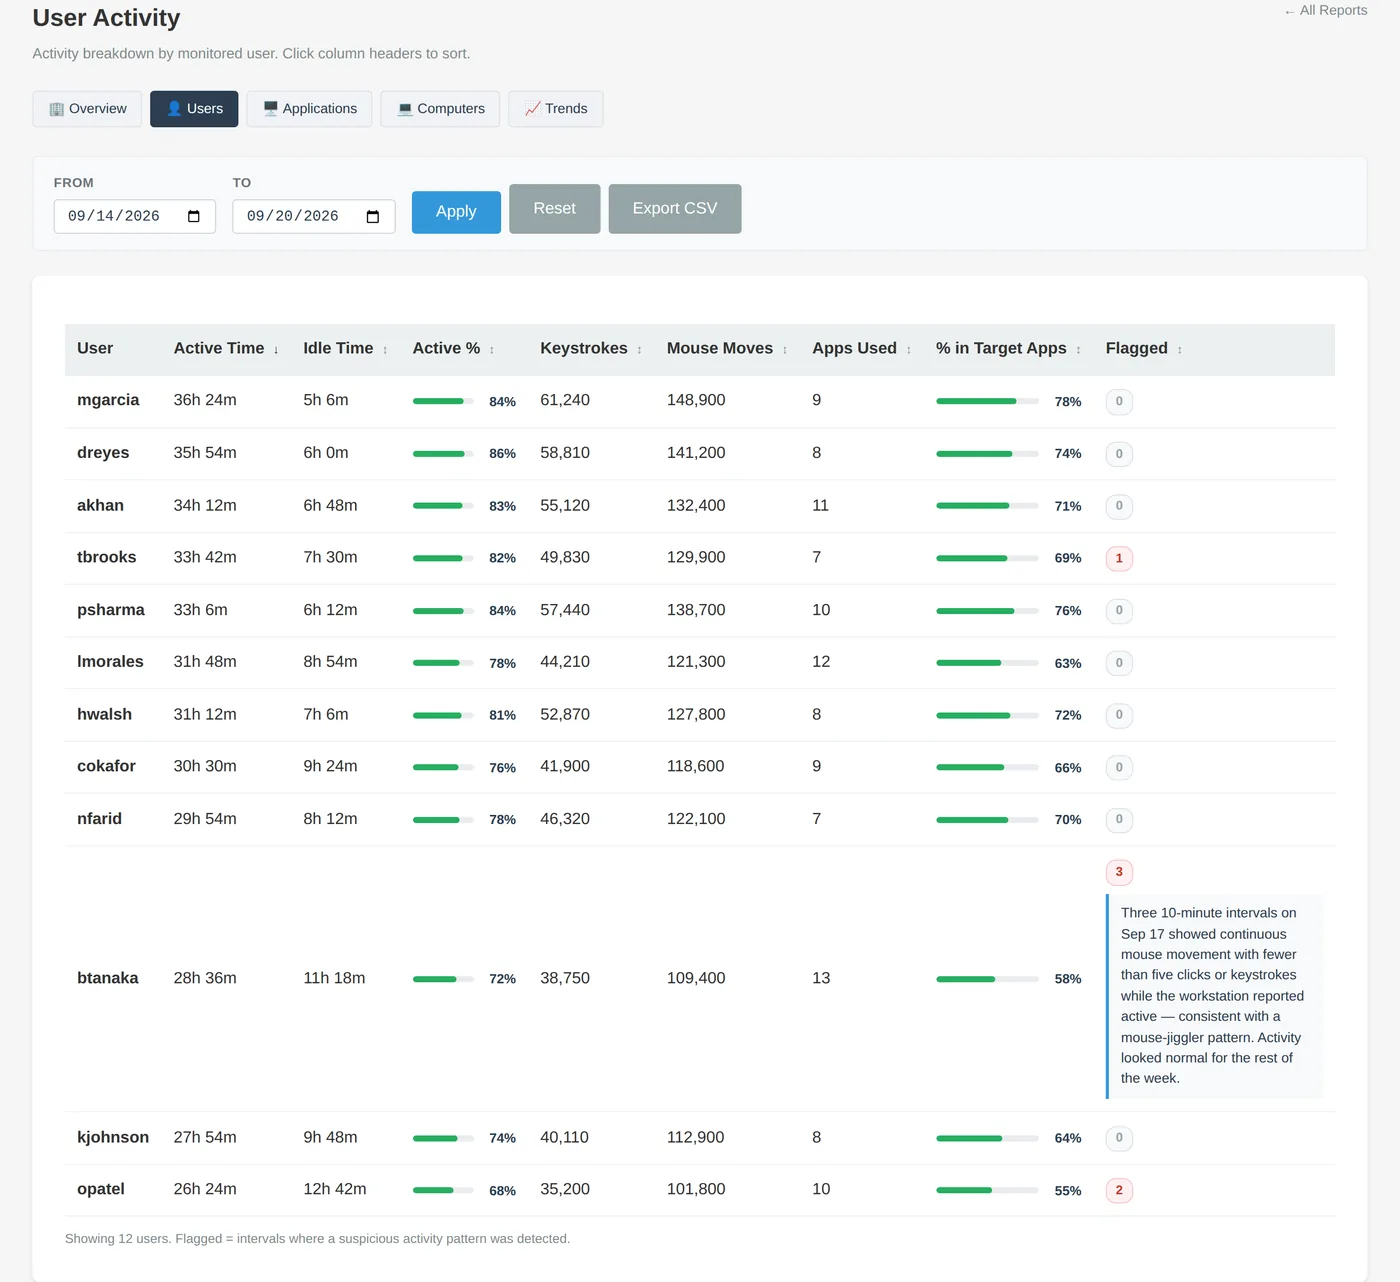Expand the flagged badge for tbrooks
The image size is (1400, 1282).
pyautogui.click(x=1119, y=558)
